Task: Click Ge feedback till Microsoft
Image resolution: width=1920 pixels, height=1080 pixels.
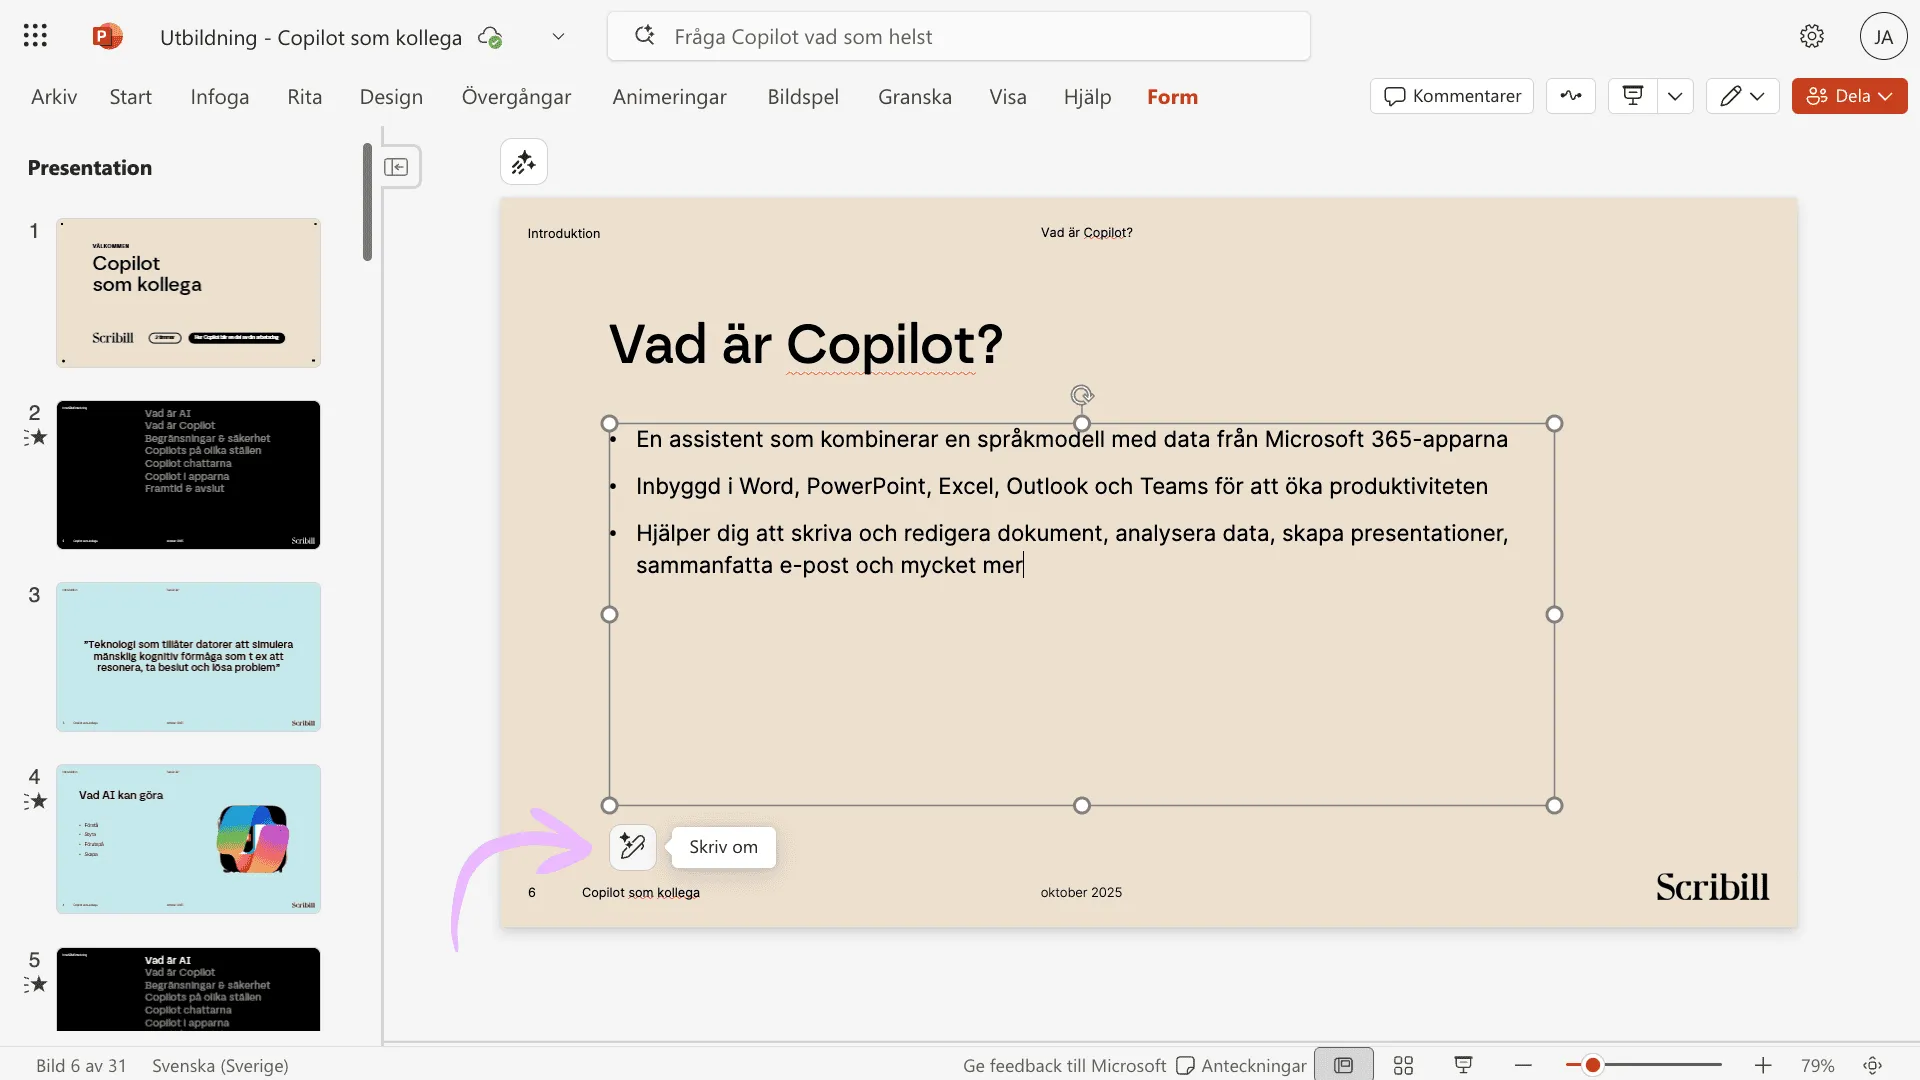Action: pyautogui.click(x=1064, y=1065)
